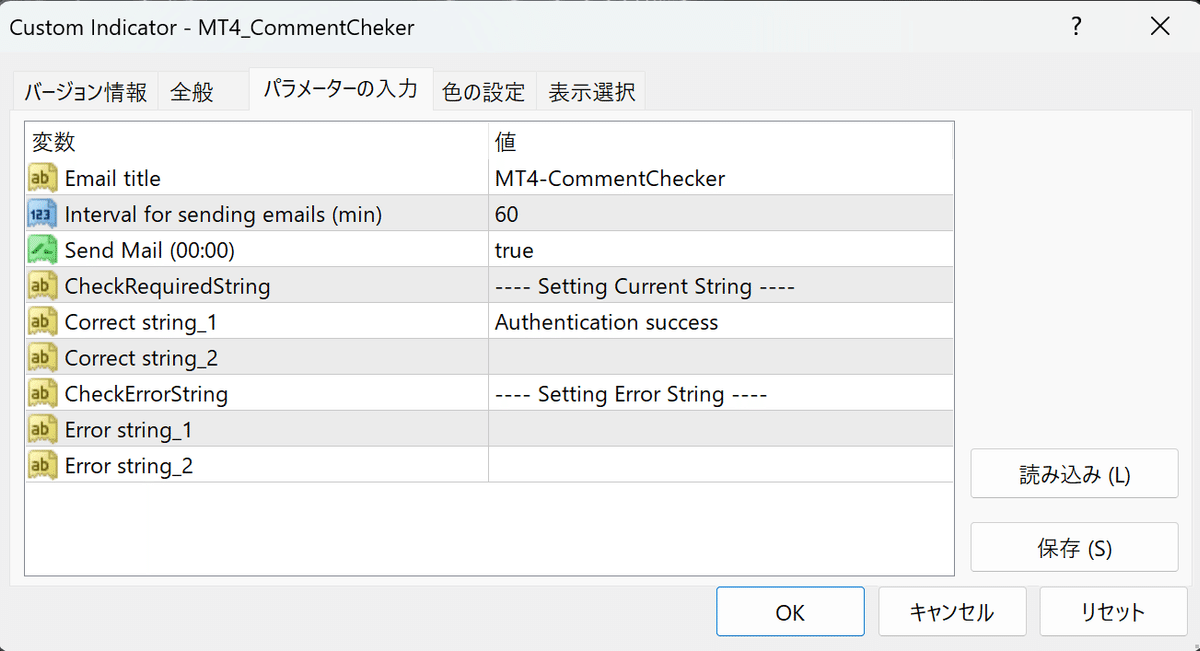Click the string icon beside CheckErrorString

42,394
